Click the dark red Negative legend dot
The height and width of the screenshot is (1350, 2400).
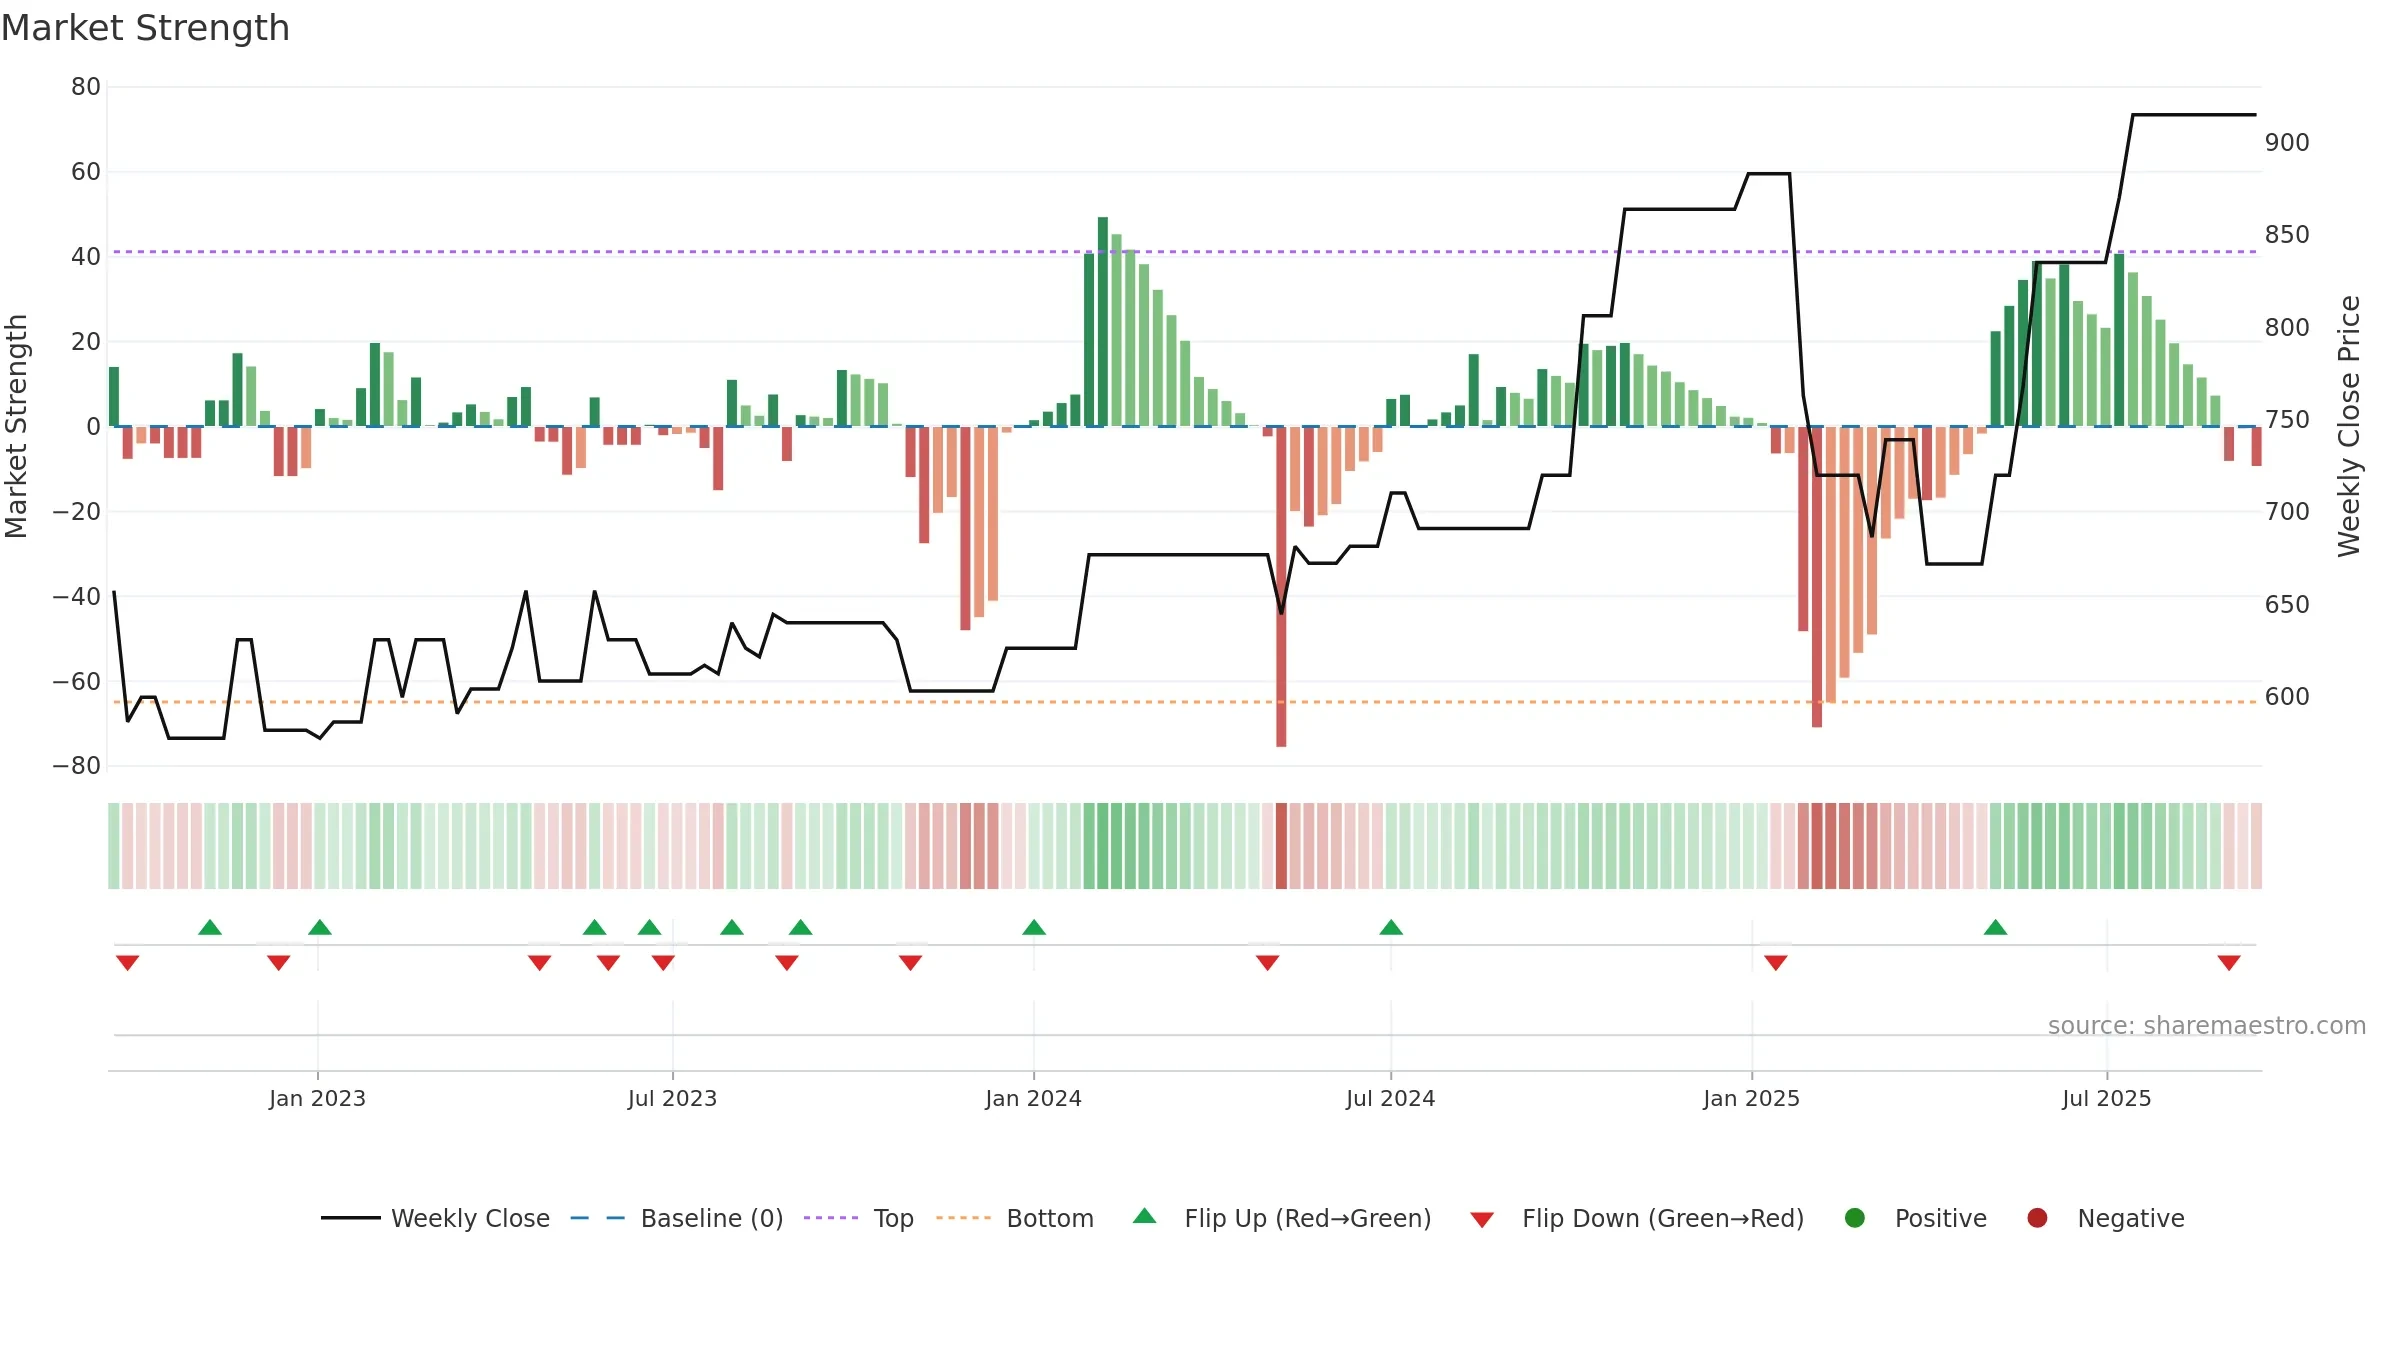click(x=2037, y=1218)
